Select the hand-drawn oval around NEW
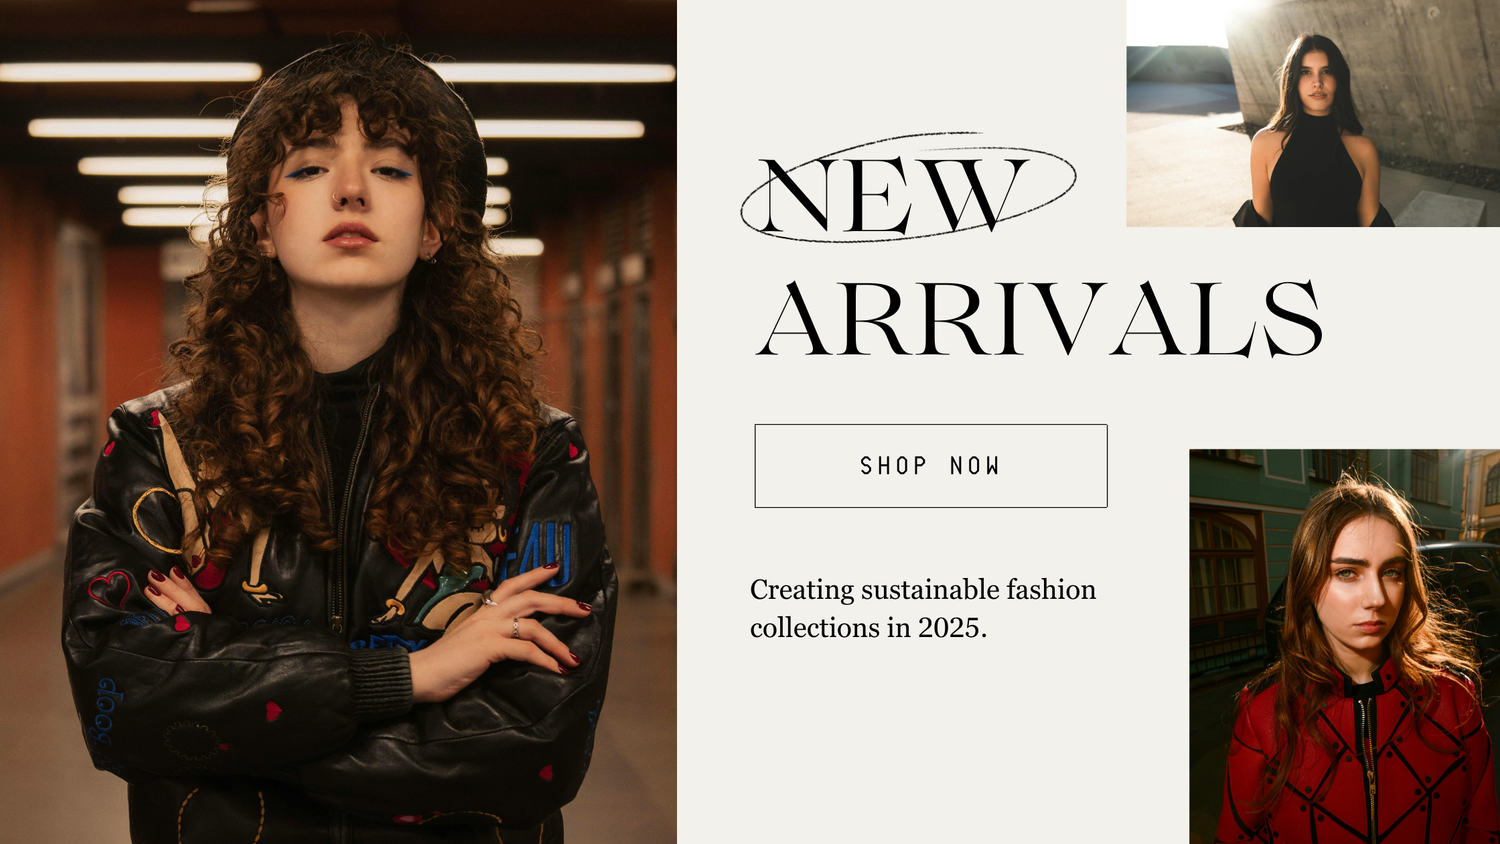The height and width of the screenshot is (844, 1500). 907,187
